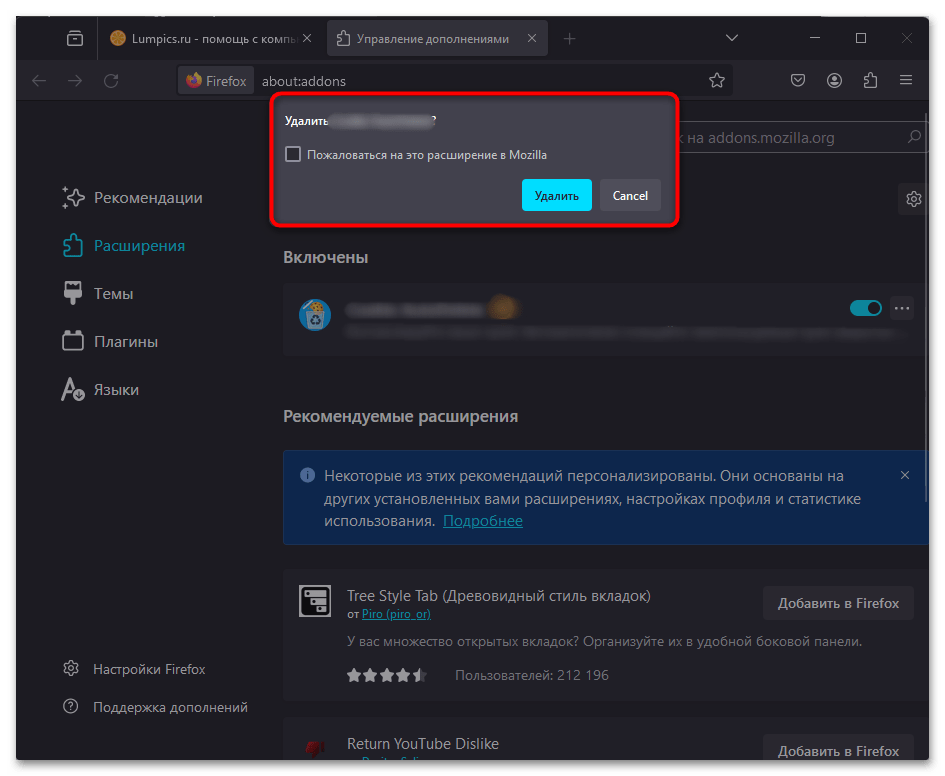Click the page vertical scrollbar
945x776 pixels.
(926, 307)
